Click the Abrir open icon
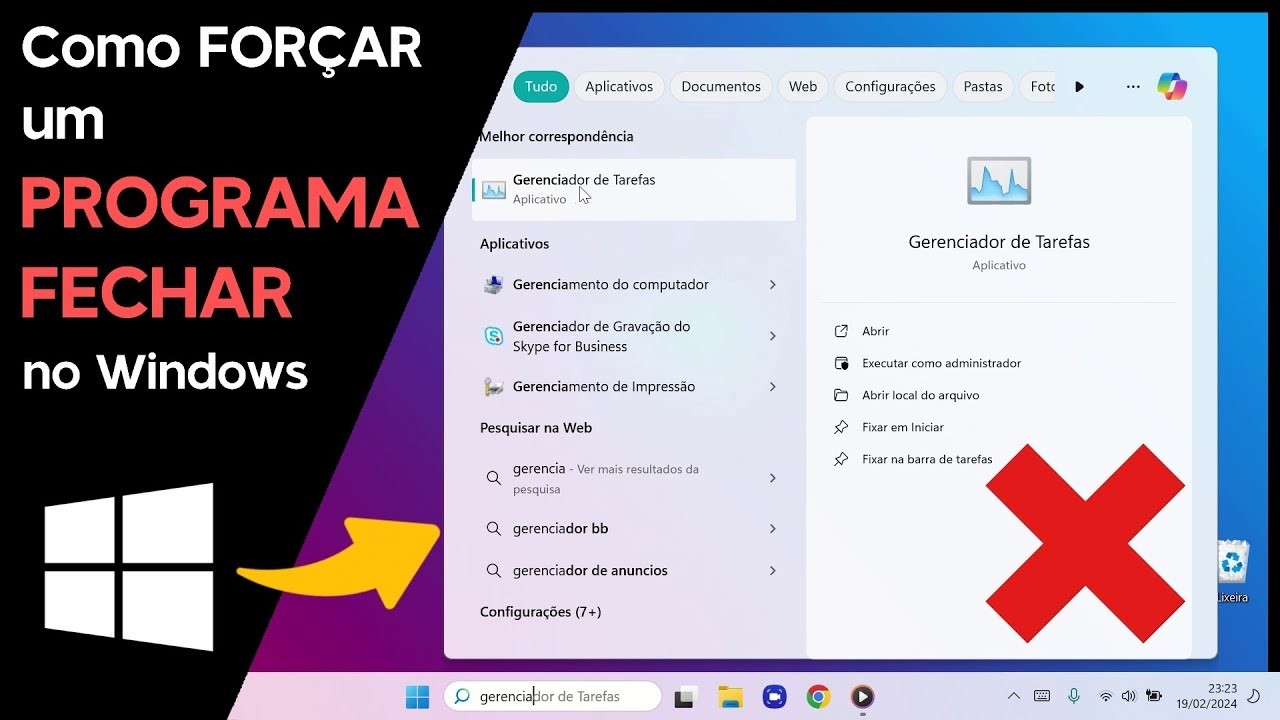 (x=841, y=331)
